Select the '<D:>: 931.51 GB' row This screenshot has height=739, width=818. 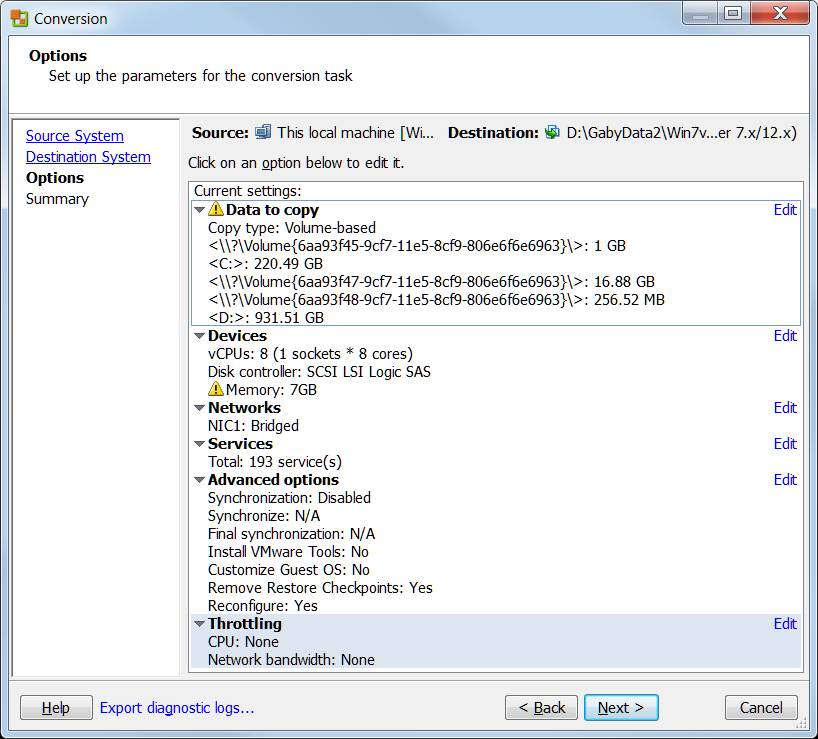(266, 318)
